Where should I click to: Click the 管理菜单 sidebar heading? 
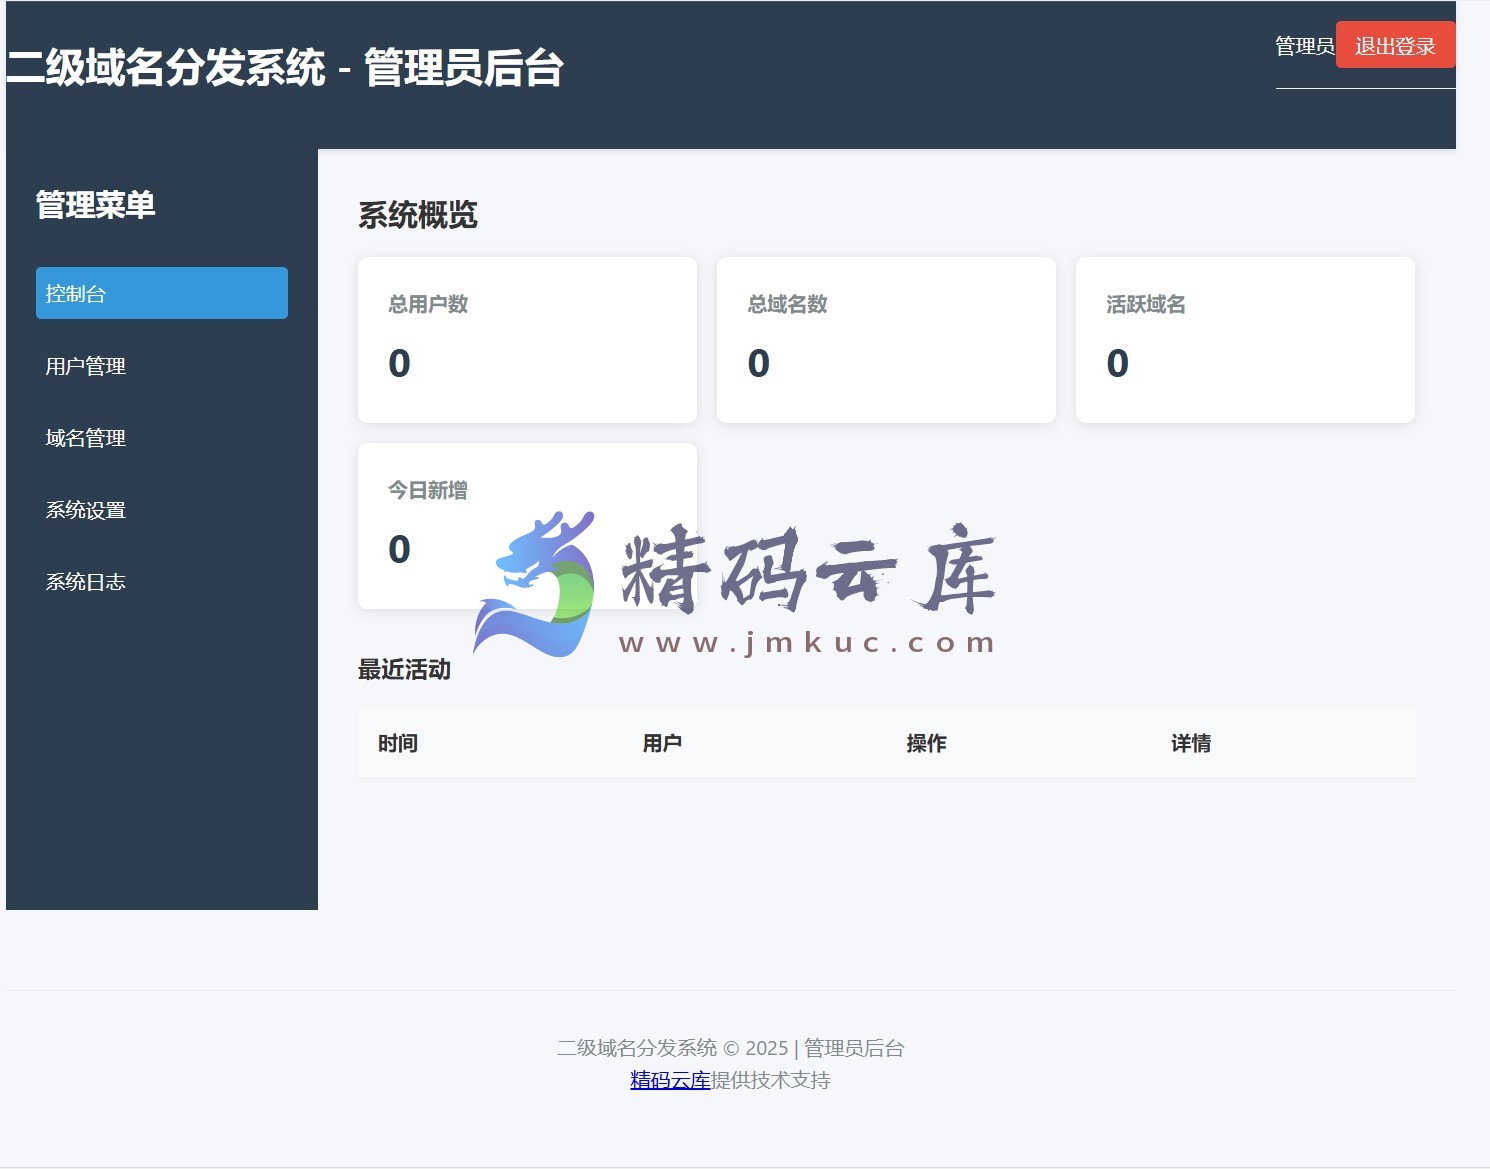(96, 205)
